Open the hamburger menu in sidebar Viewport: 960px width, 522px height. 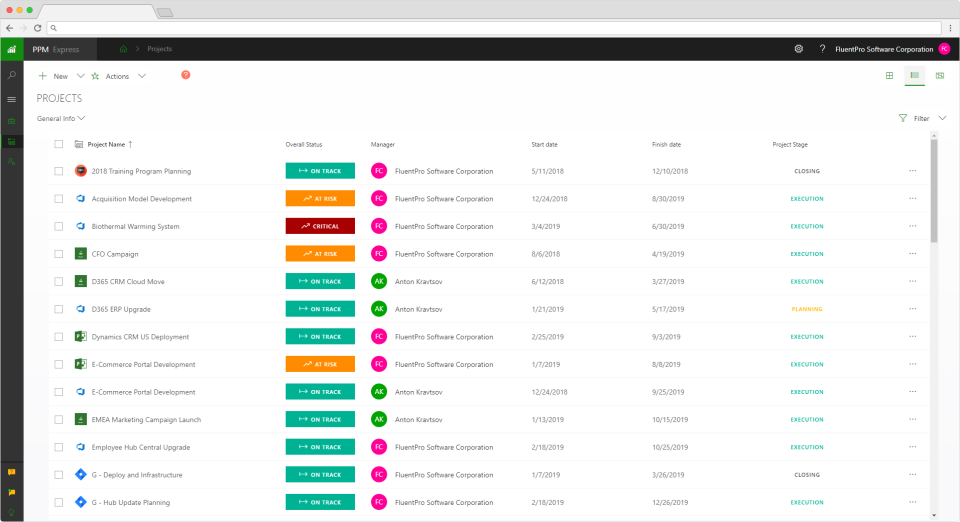tap(12, 99)
